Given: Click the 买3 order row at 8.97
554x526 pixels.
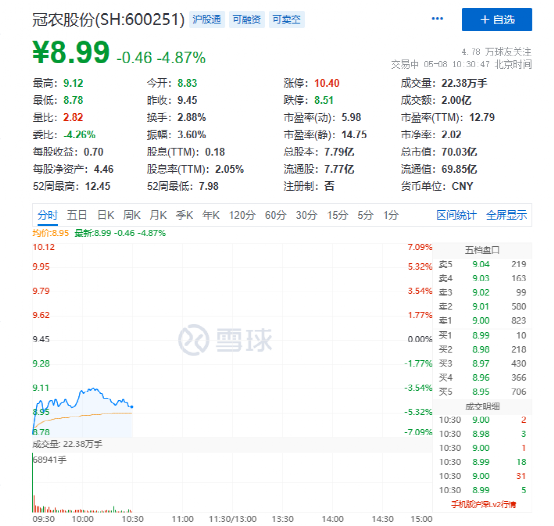Looking at the screenshot, I should pyautogui.click(x=482, y=364).
